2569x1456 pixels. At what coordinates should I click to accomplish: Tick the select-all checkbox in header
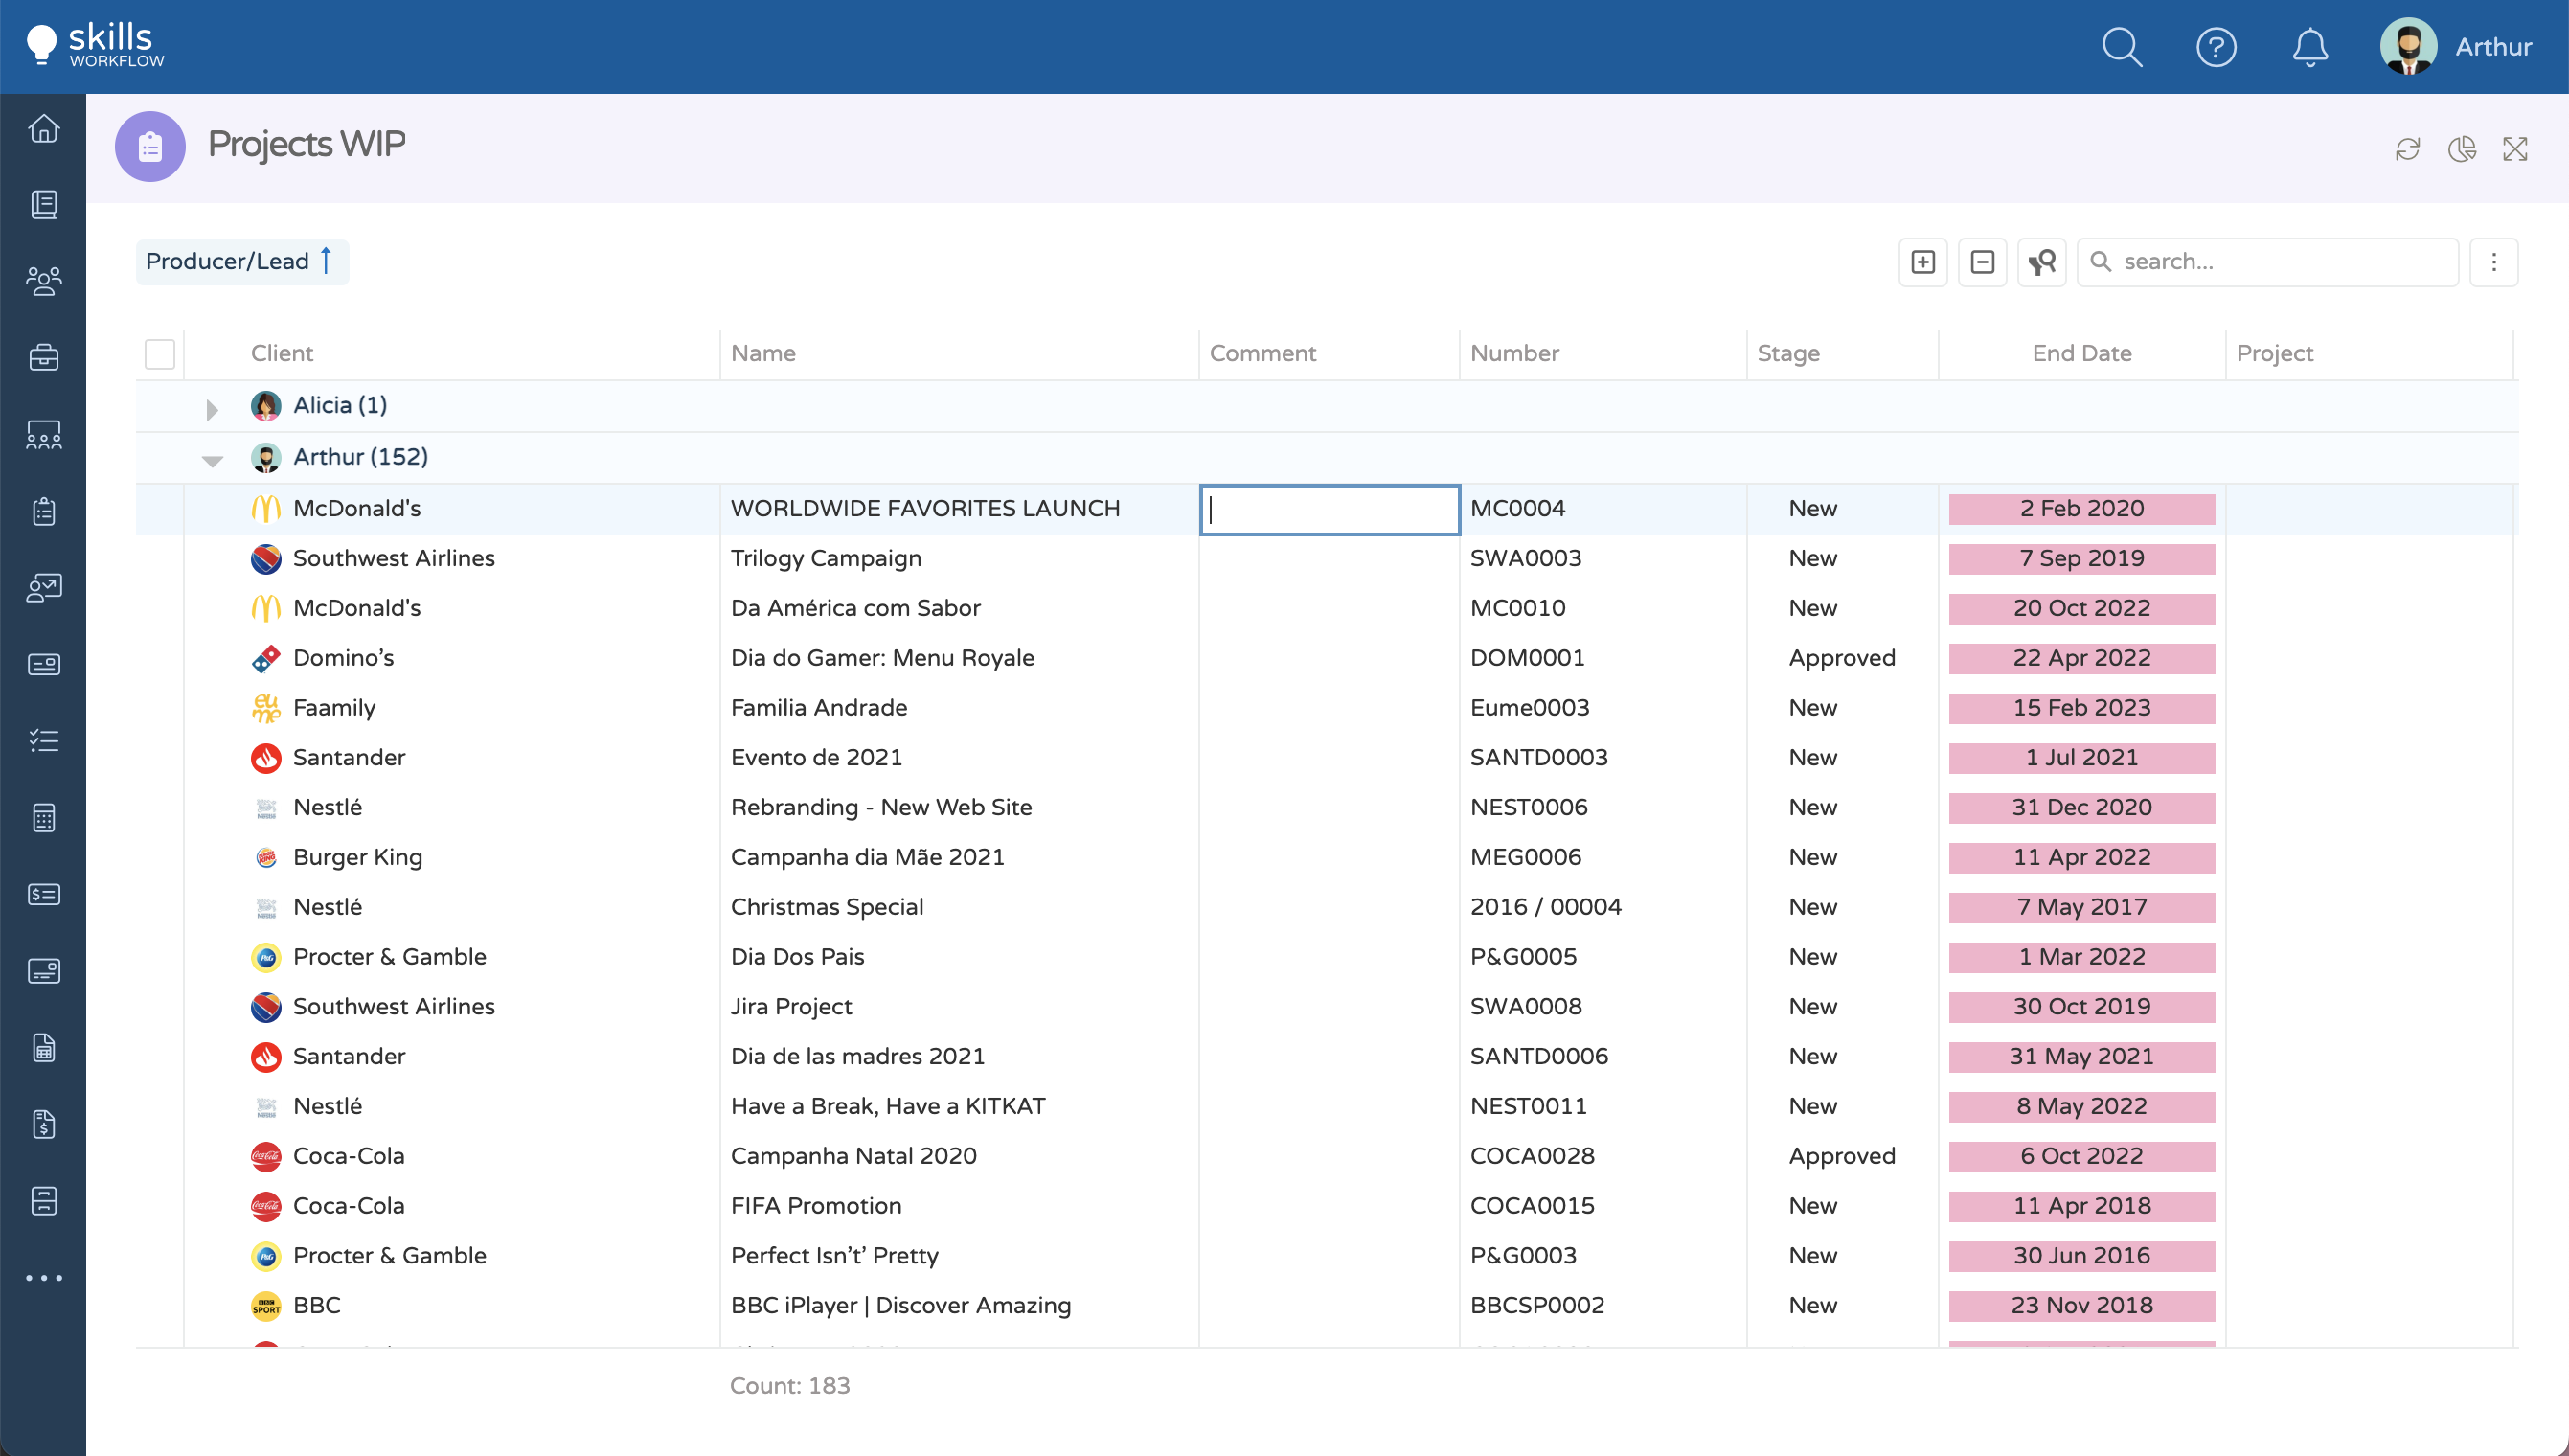pos(160,354)
